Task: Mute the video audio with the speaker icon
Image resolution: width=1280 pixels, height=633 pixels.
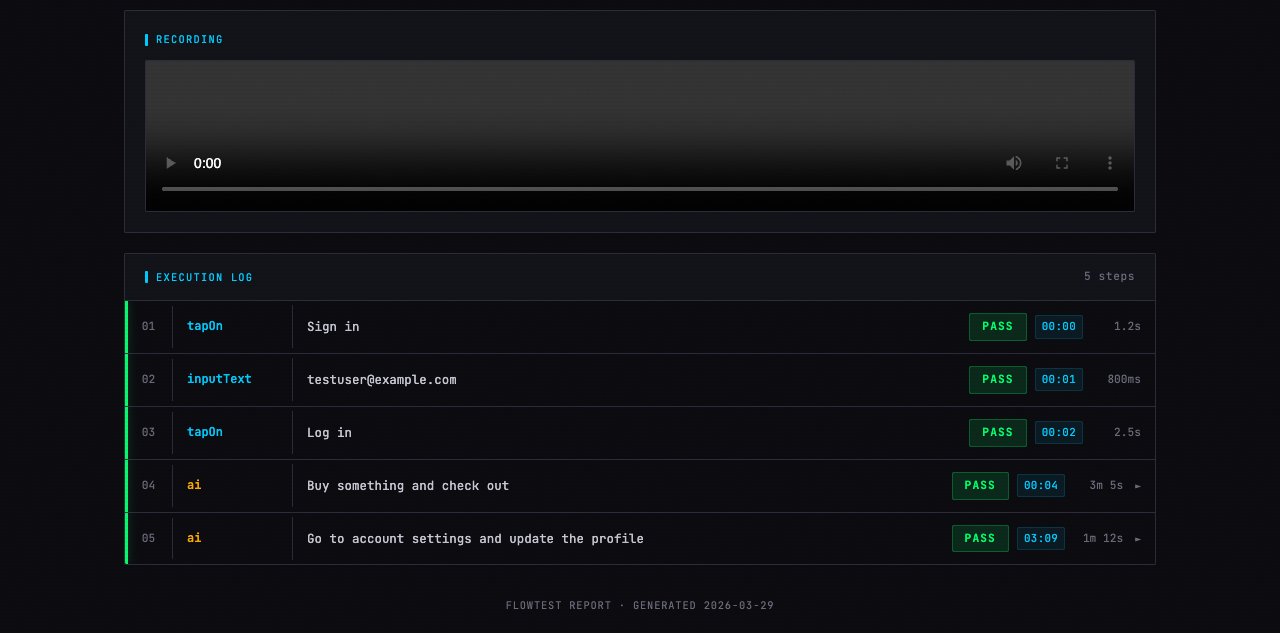Action: pyautogui.click(x=1014, y=163)
